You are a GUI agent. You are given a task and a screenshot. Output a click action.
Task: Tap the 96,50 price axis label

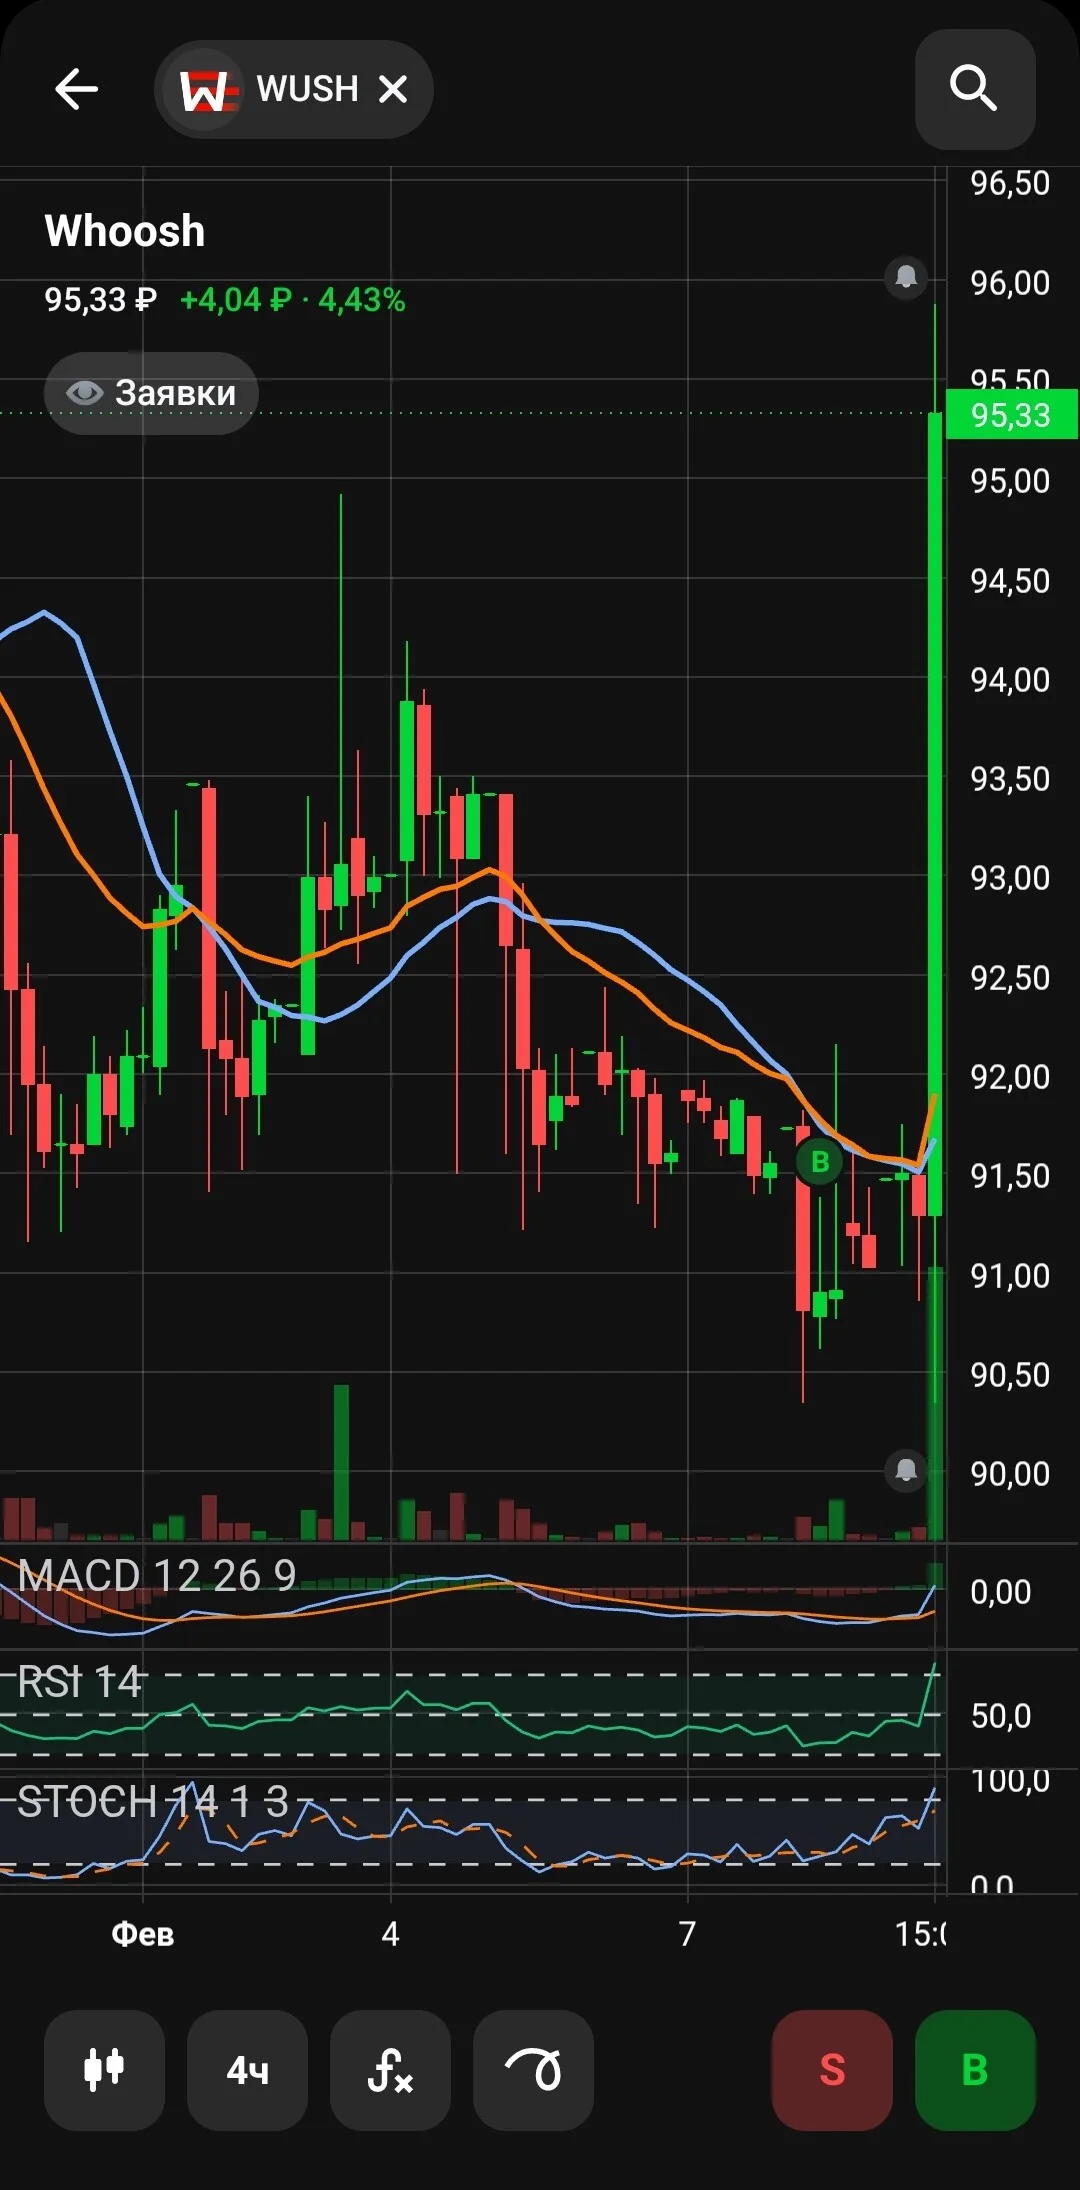pos(1010,183)
